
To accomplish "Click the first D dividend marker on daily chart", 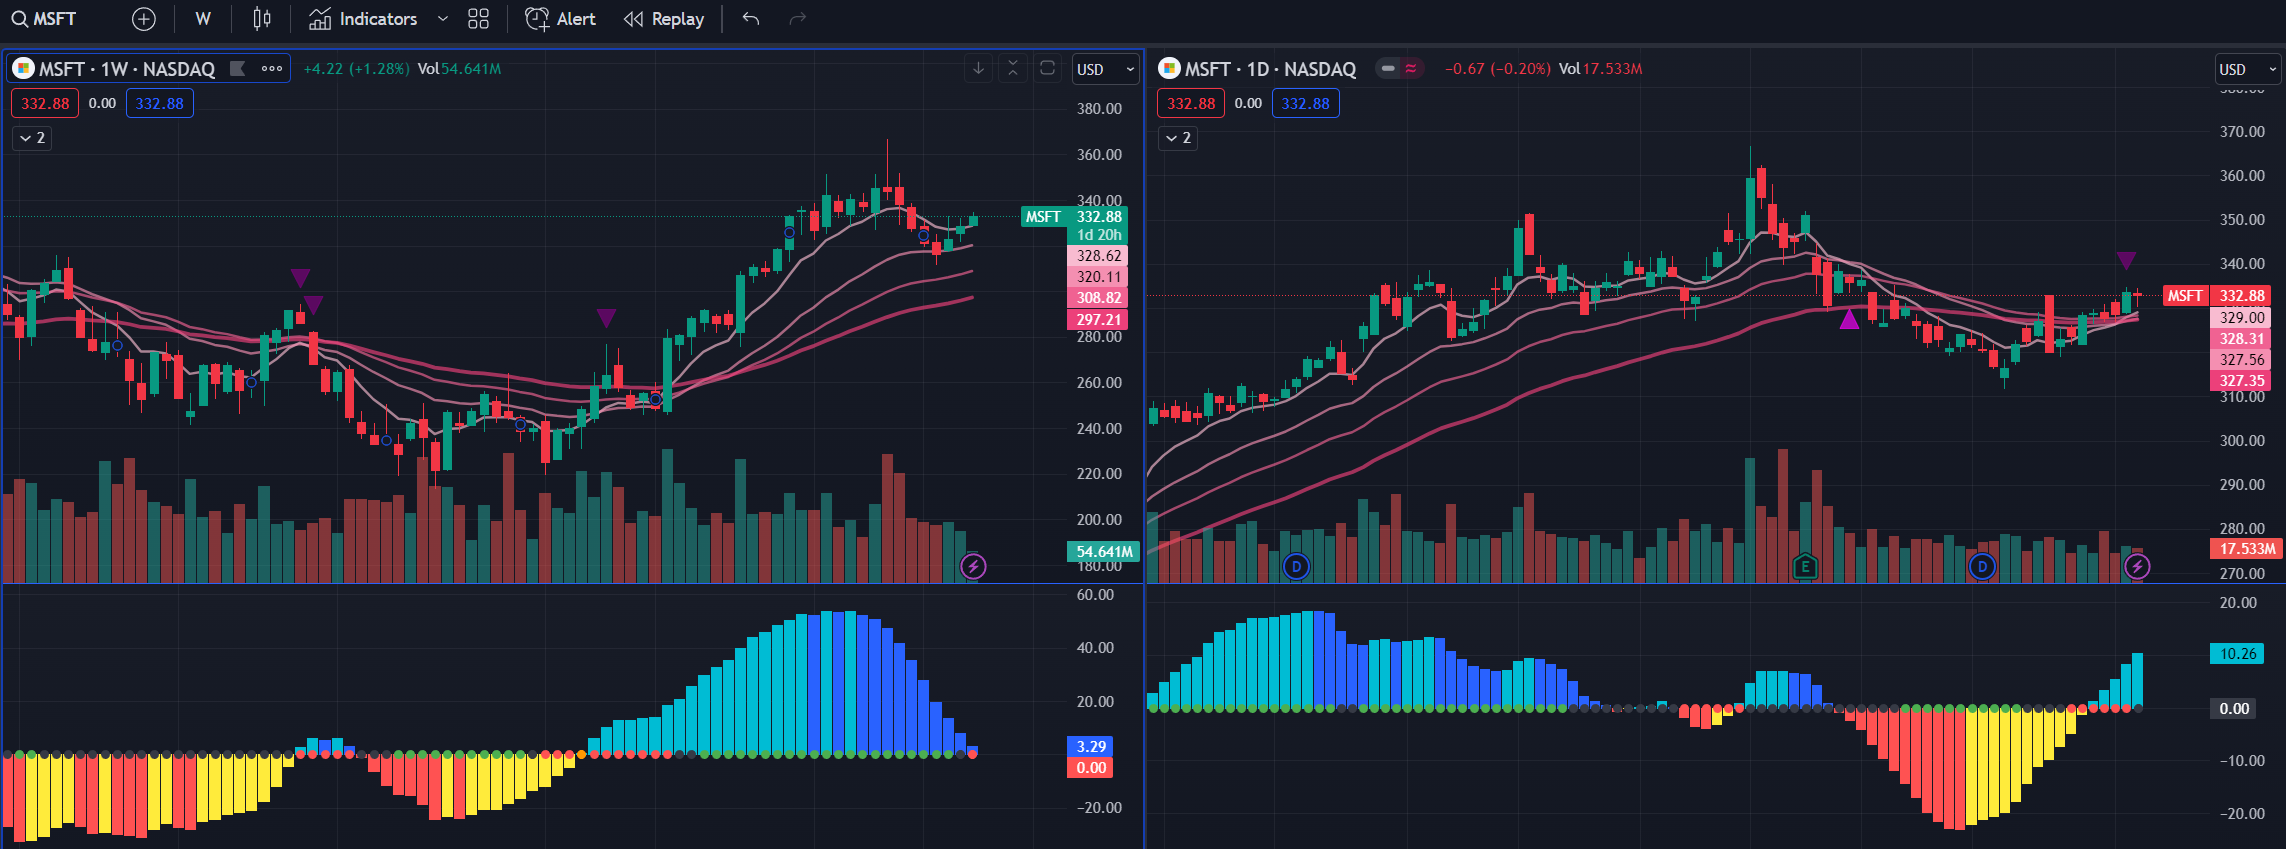I will (1296, 567).
